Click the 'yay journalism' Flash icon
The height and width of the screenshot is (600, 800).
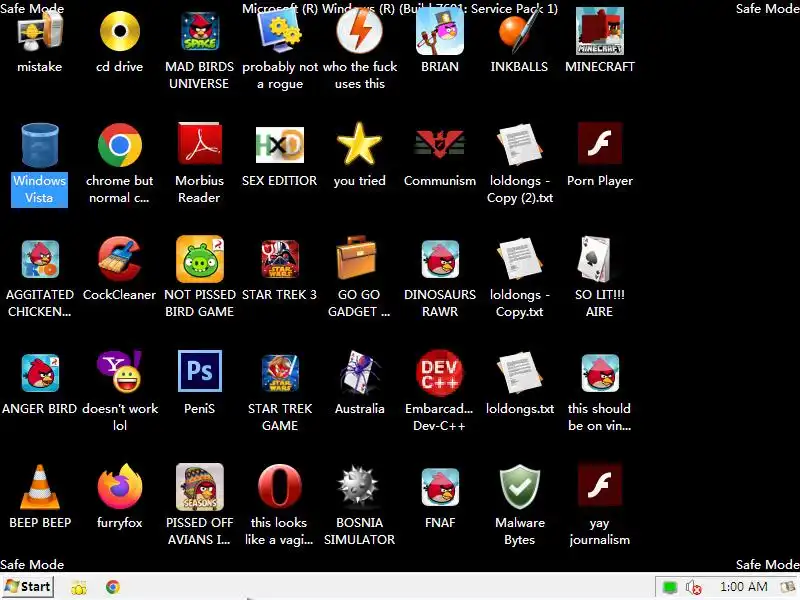click(x=599, y=485)
